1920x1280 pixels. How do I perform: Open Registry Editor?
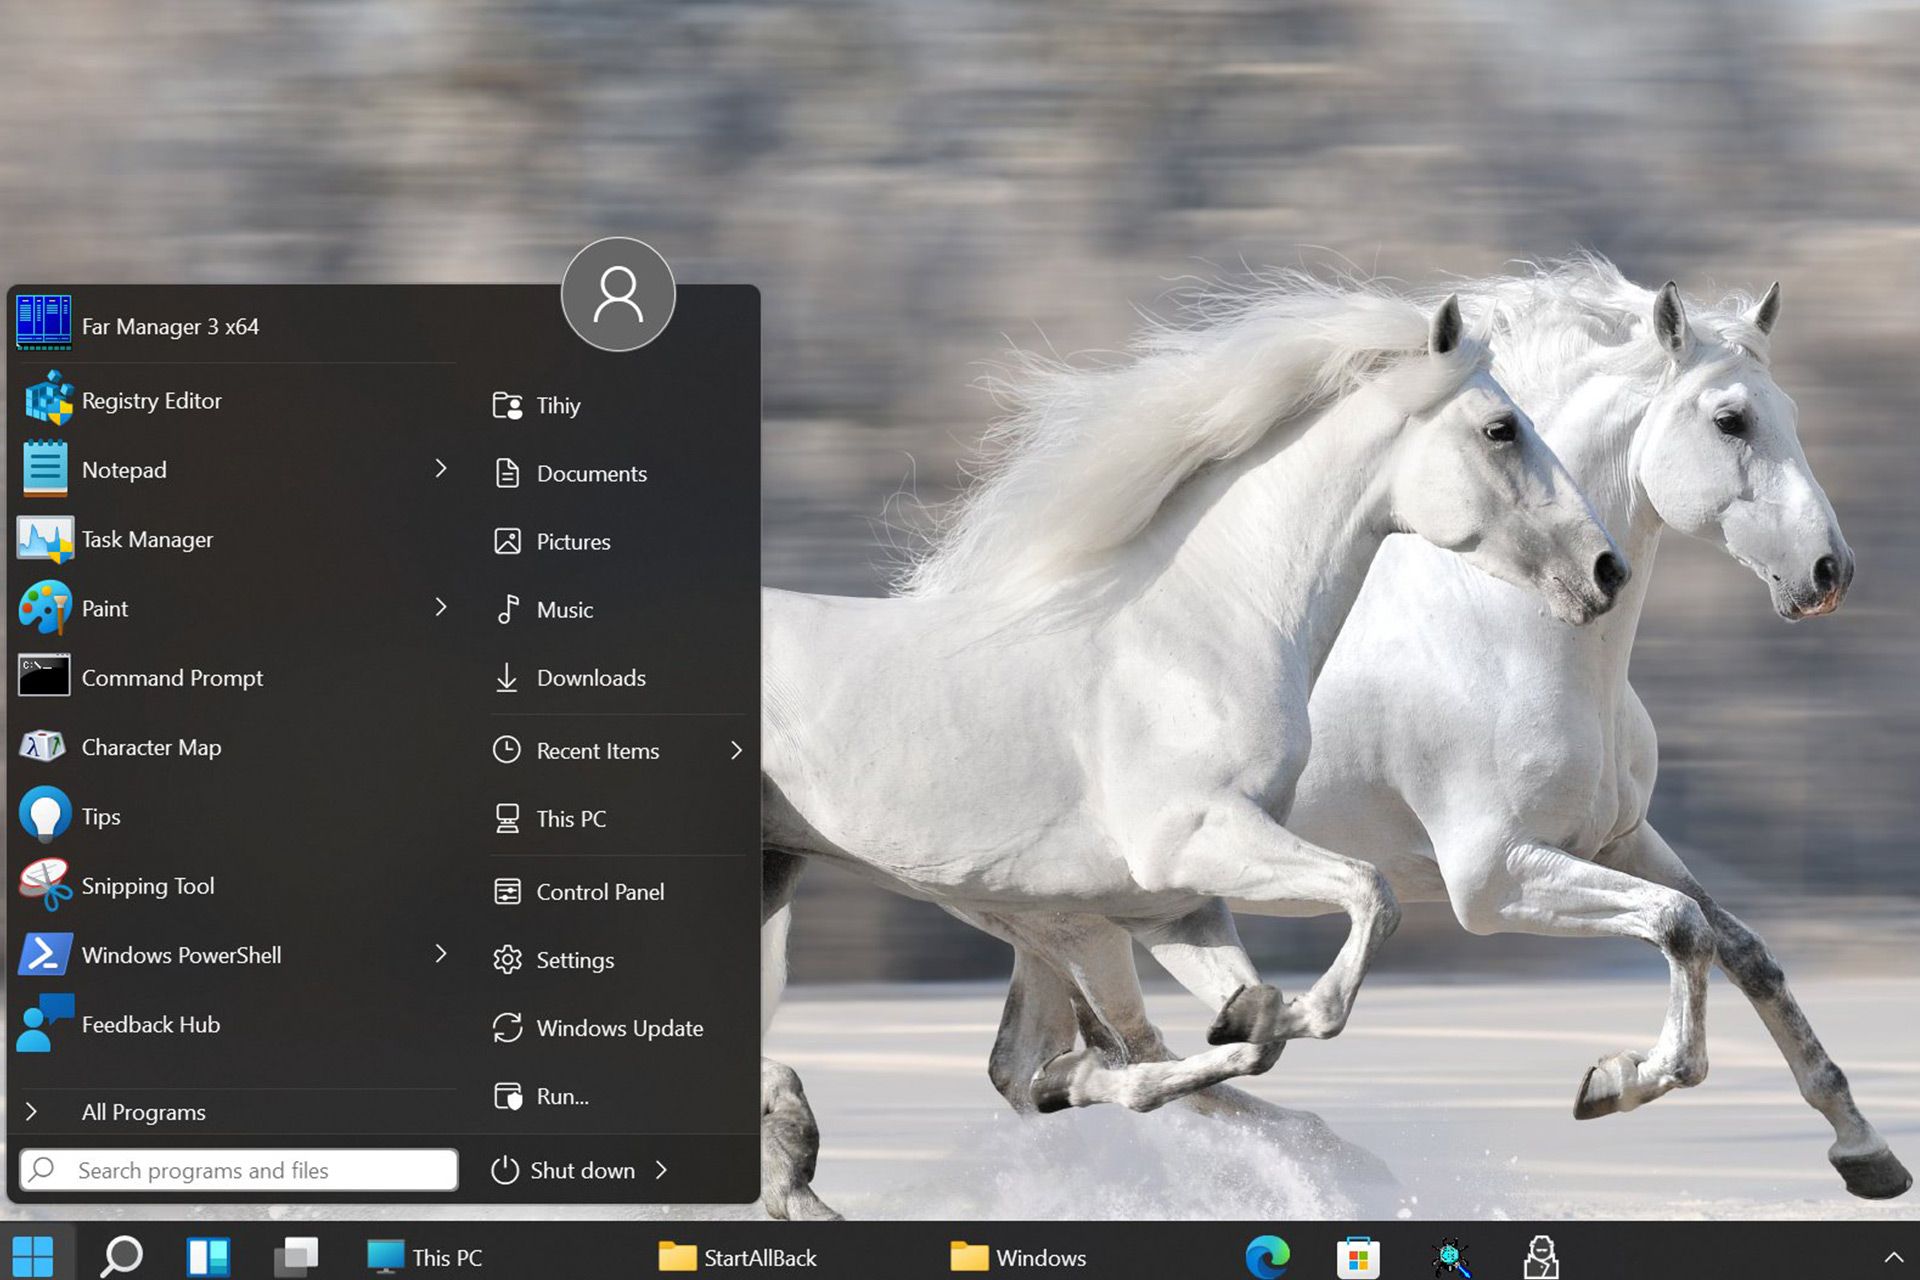tap(151, 400)
